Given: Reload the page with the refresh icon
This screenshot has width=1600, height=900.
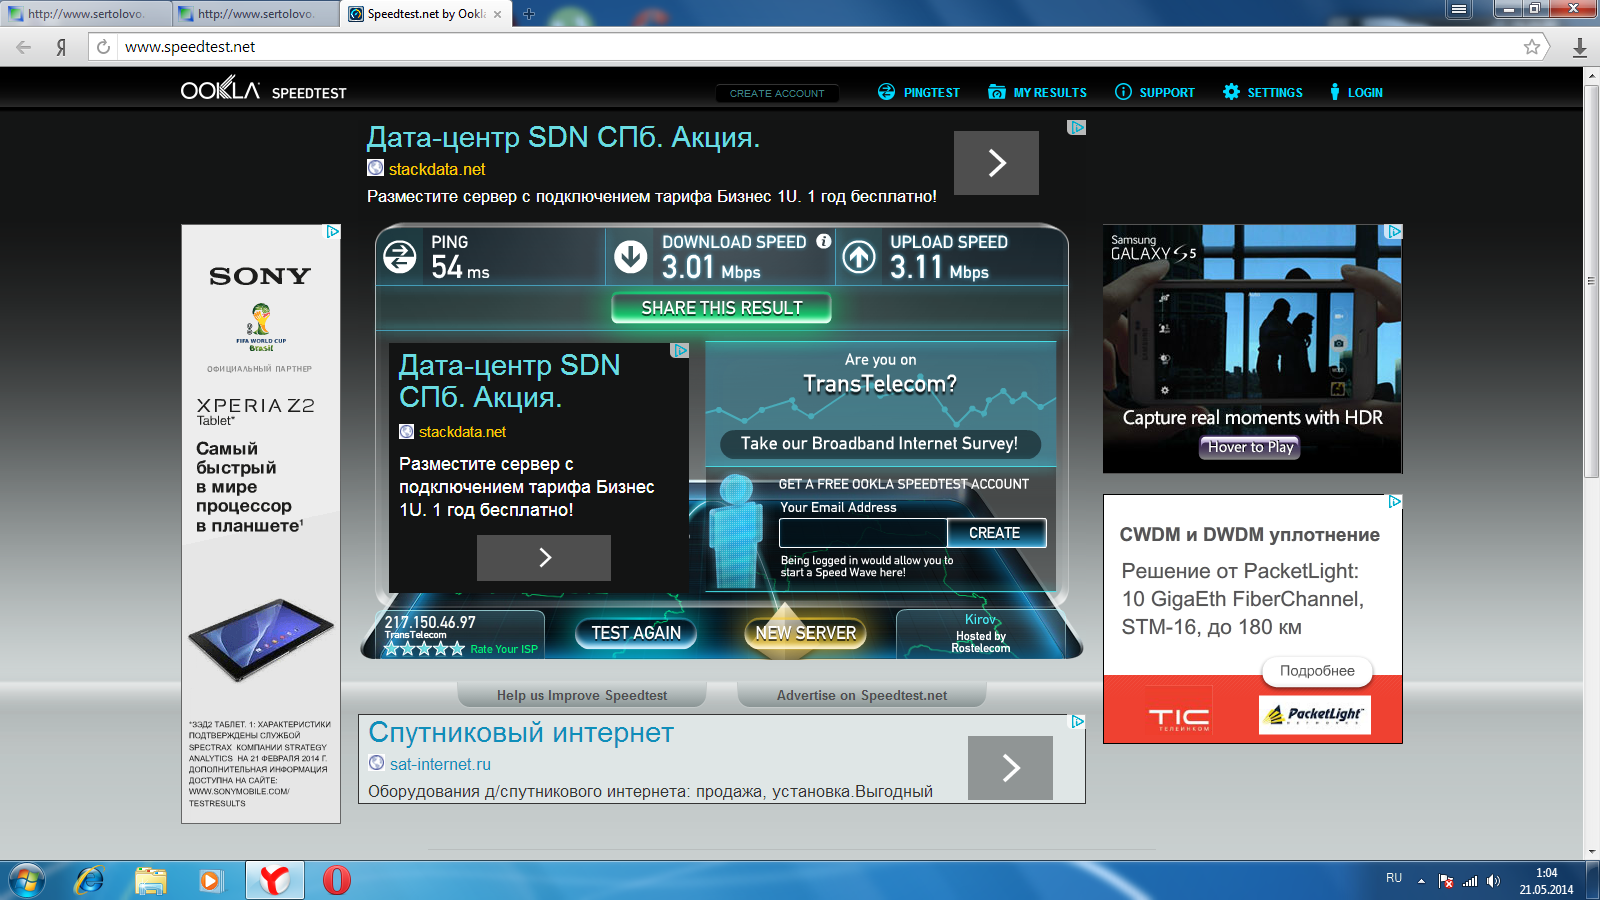Looking at the screenshot, I should (103, 47).
